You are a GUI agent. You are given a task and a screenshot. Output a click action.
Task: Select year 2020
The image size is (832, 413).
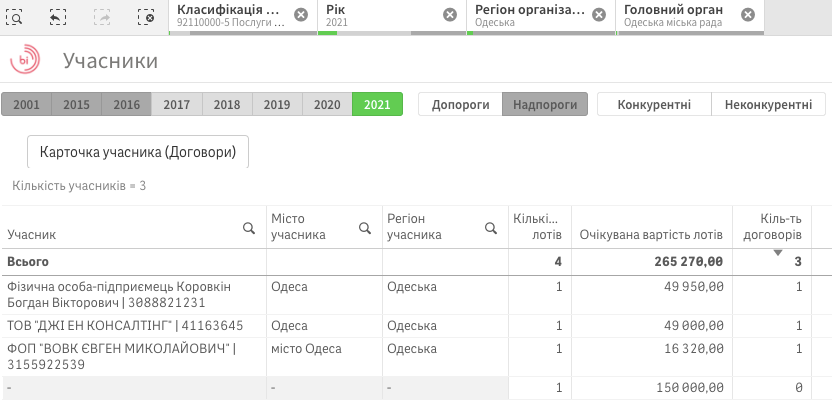[x=327, y=104]
